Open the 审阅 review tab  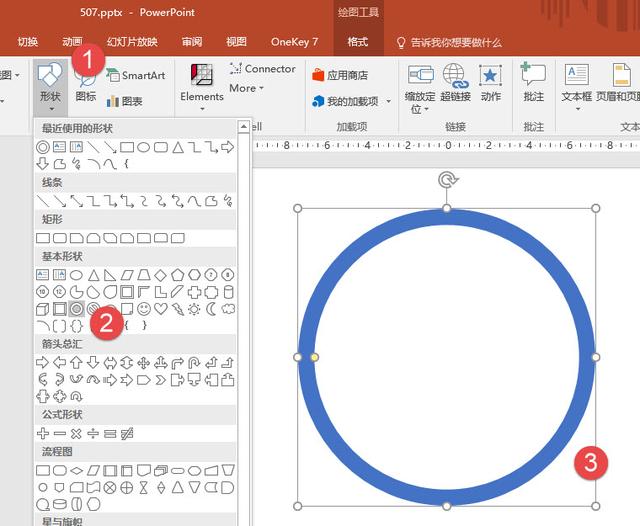(x=192, y=42)
